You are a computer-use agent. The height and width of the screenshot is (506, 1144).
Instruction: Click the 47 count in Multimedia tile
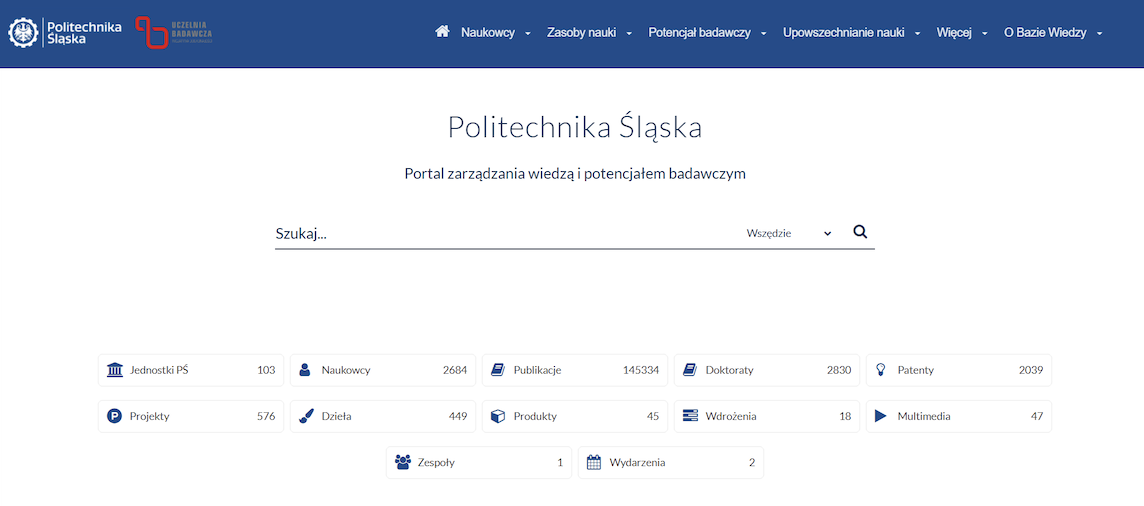(x=1037, y=417)
